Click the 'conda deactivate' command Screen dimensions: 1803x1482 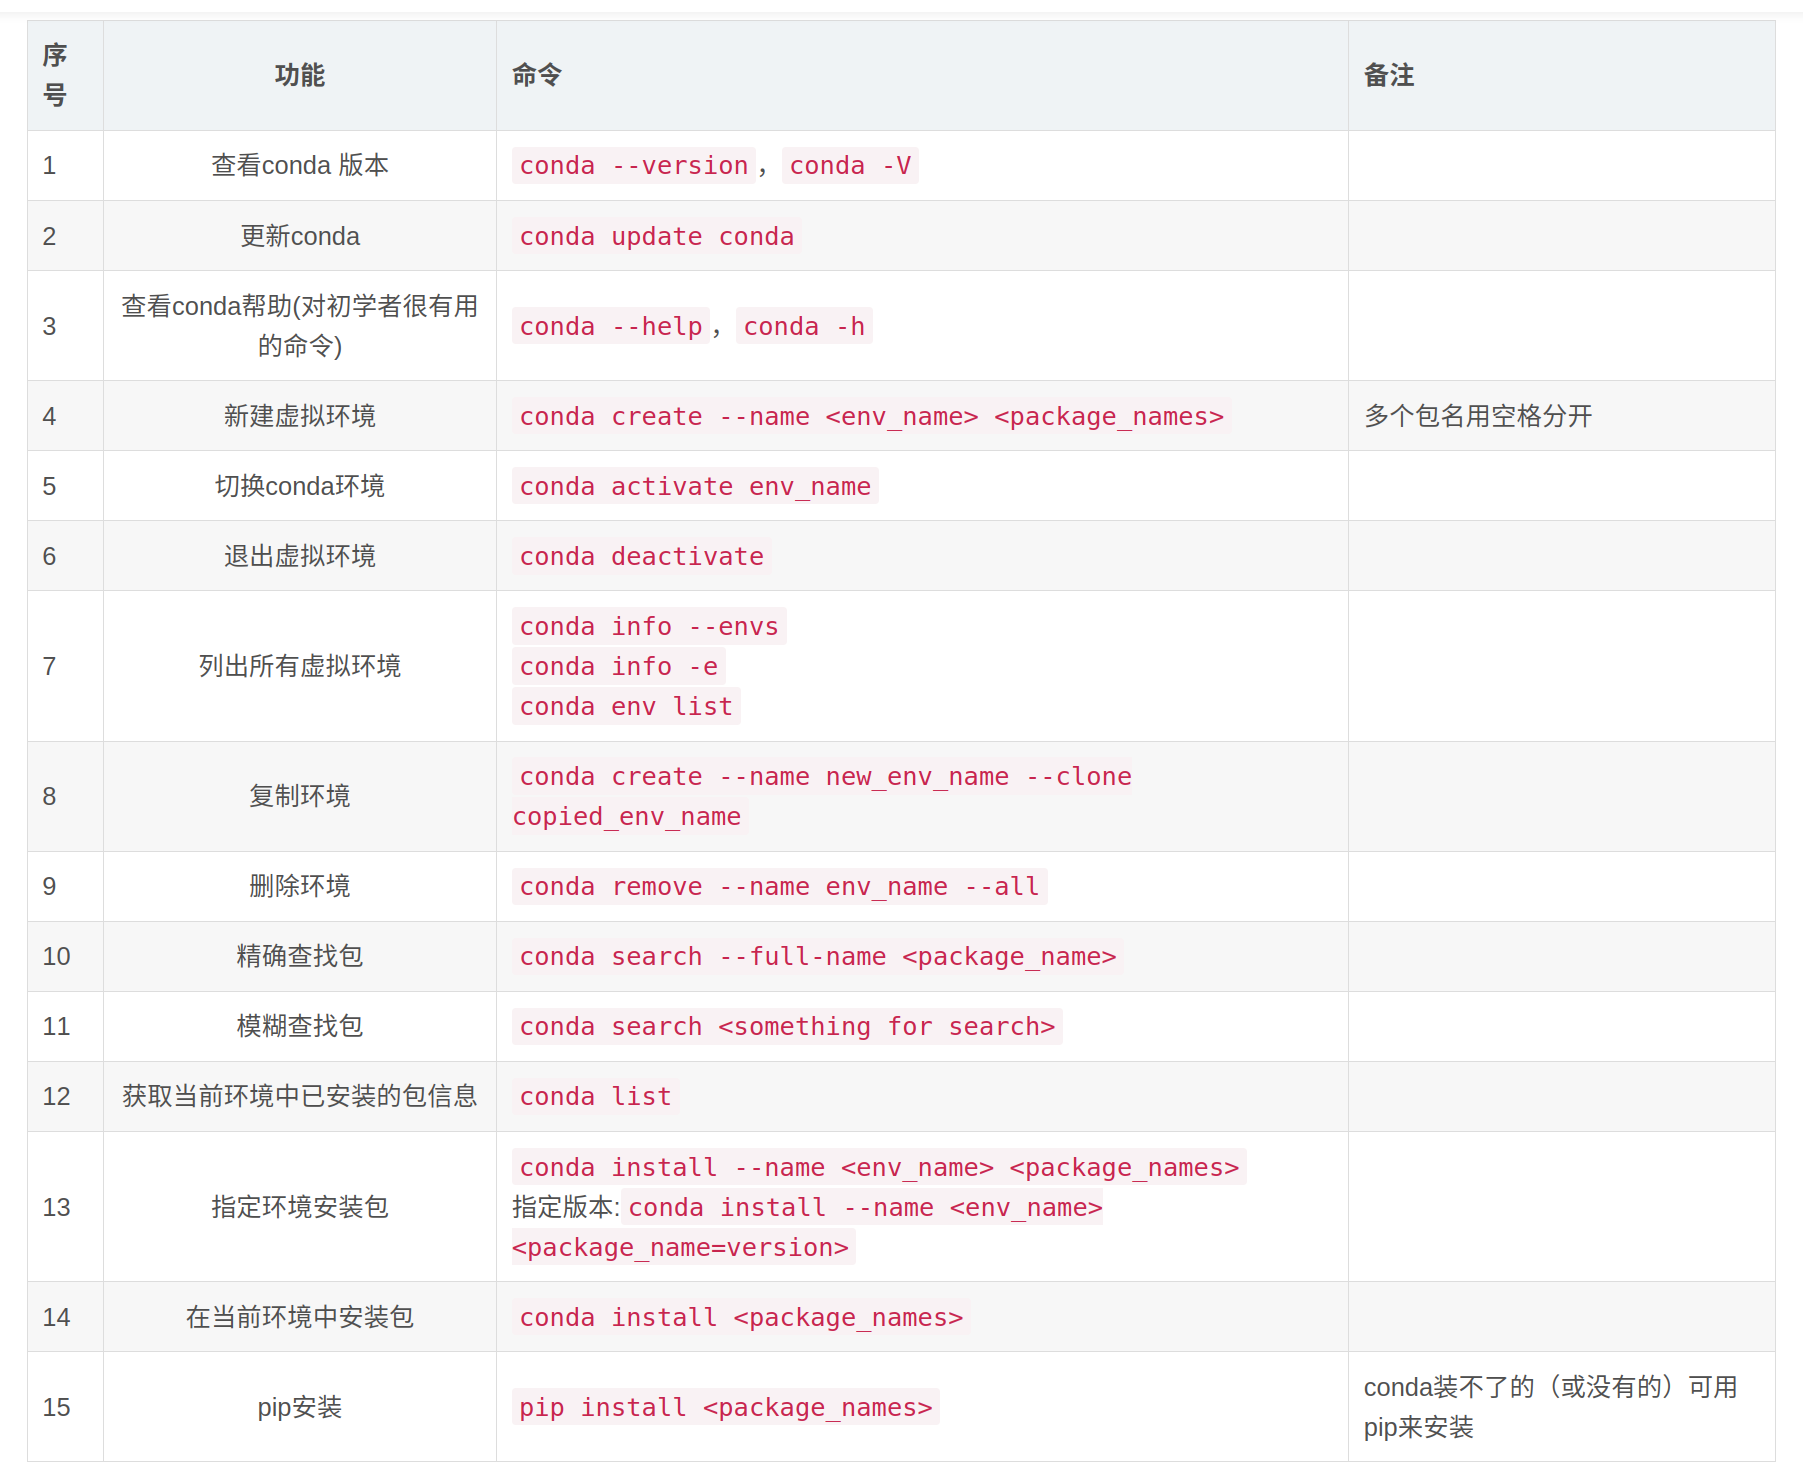pos(641,557)
